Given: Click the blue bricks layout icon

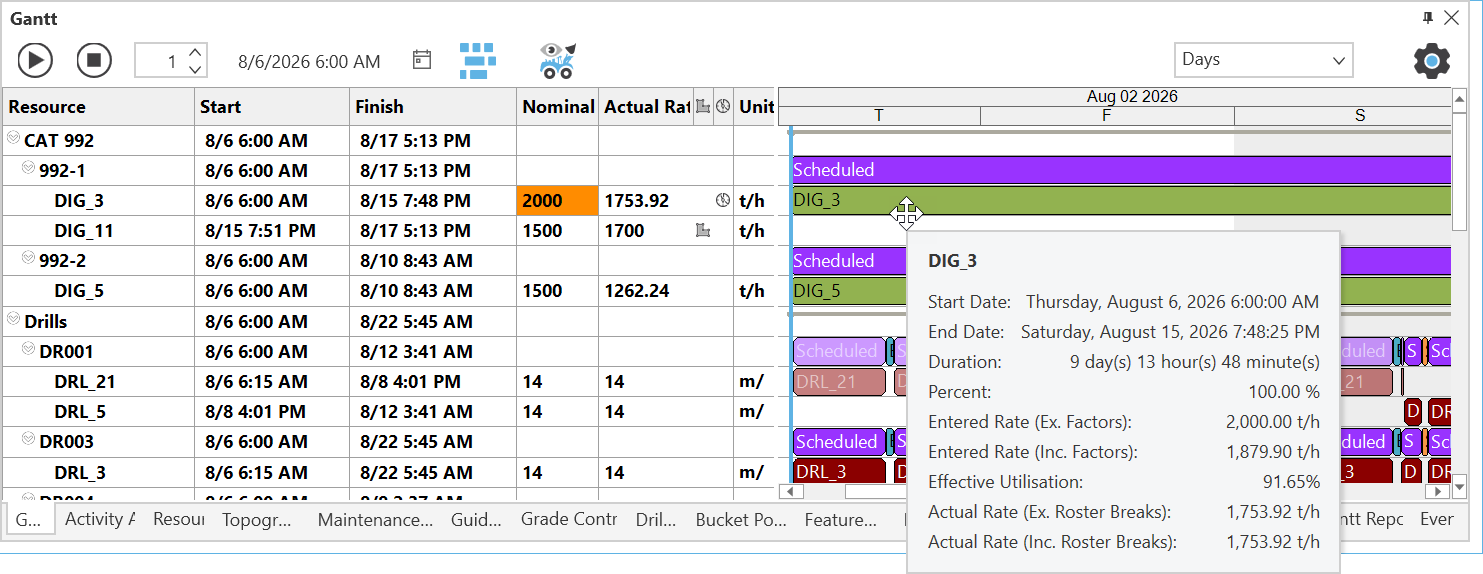Looking at the screenshot, I should (478, 61).
